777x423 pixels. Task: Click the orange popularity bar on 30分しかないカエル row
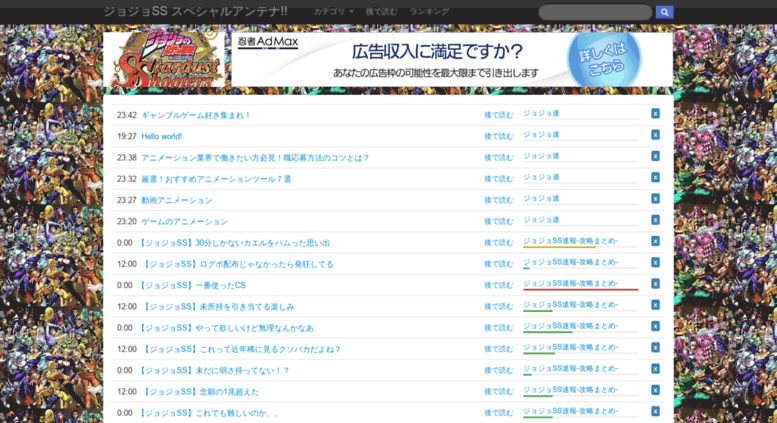coord(559,247)
